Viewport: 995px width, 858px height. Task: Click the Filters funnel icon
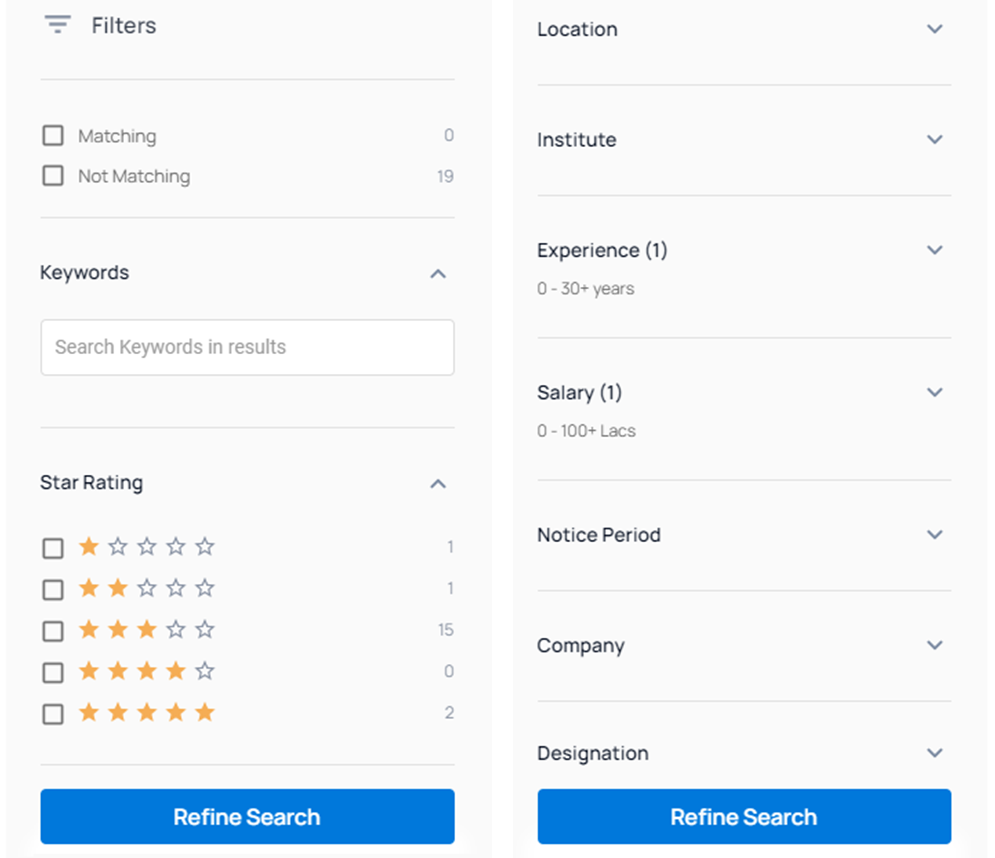pos(57,24)
